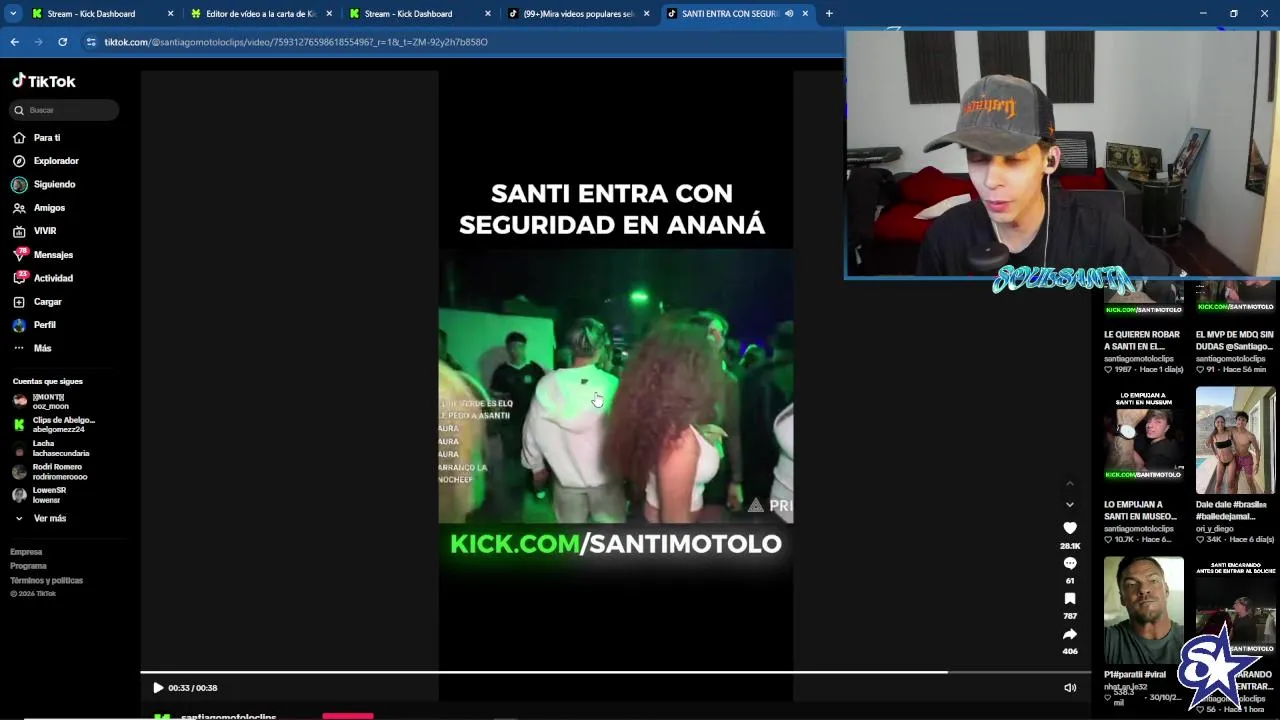
Task: Click the browser address bar URL
Action: click(x=296, y=42)
